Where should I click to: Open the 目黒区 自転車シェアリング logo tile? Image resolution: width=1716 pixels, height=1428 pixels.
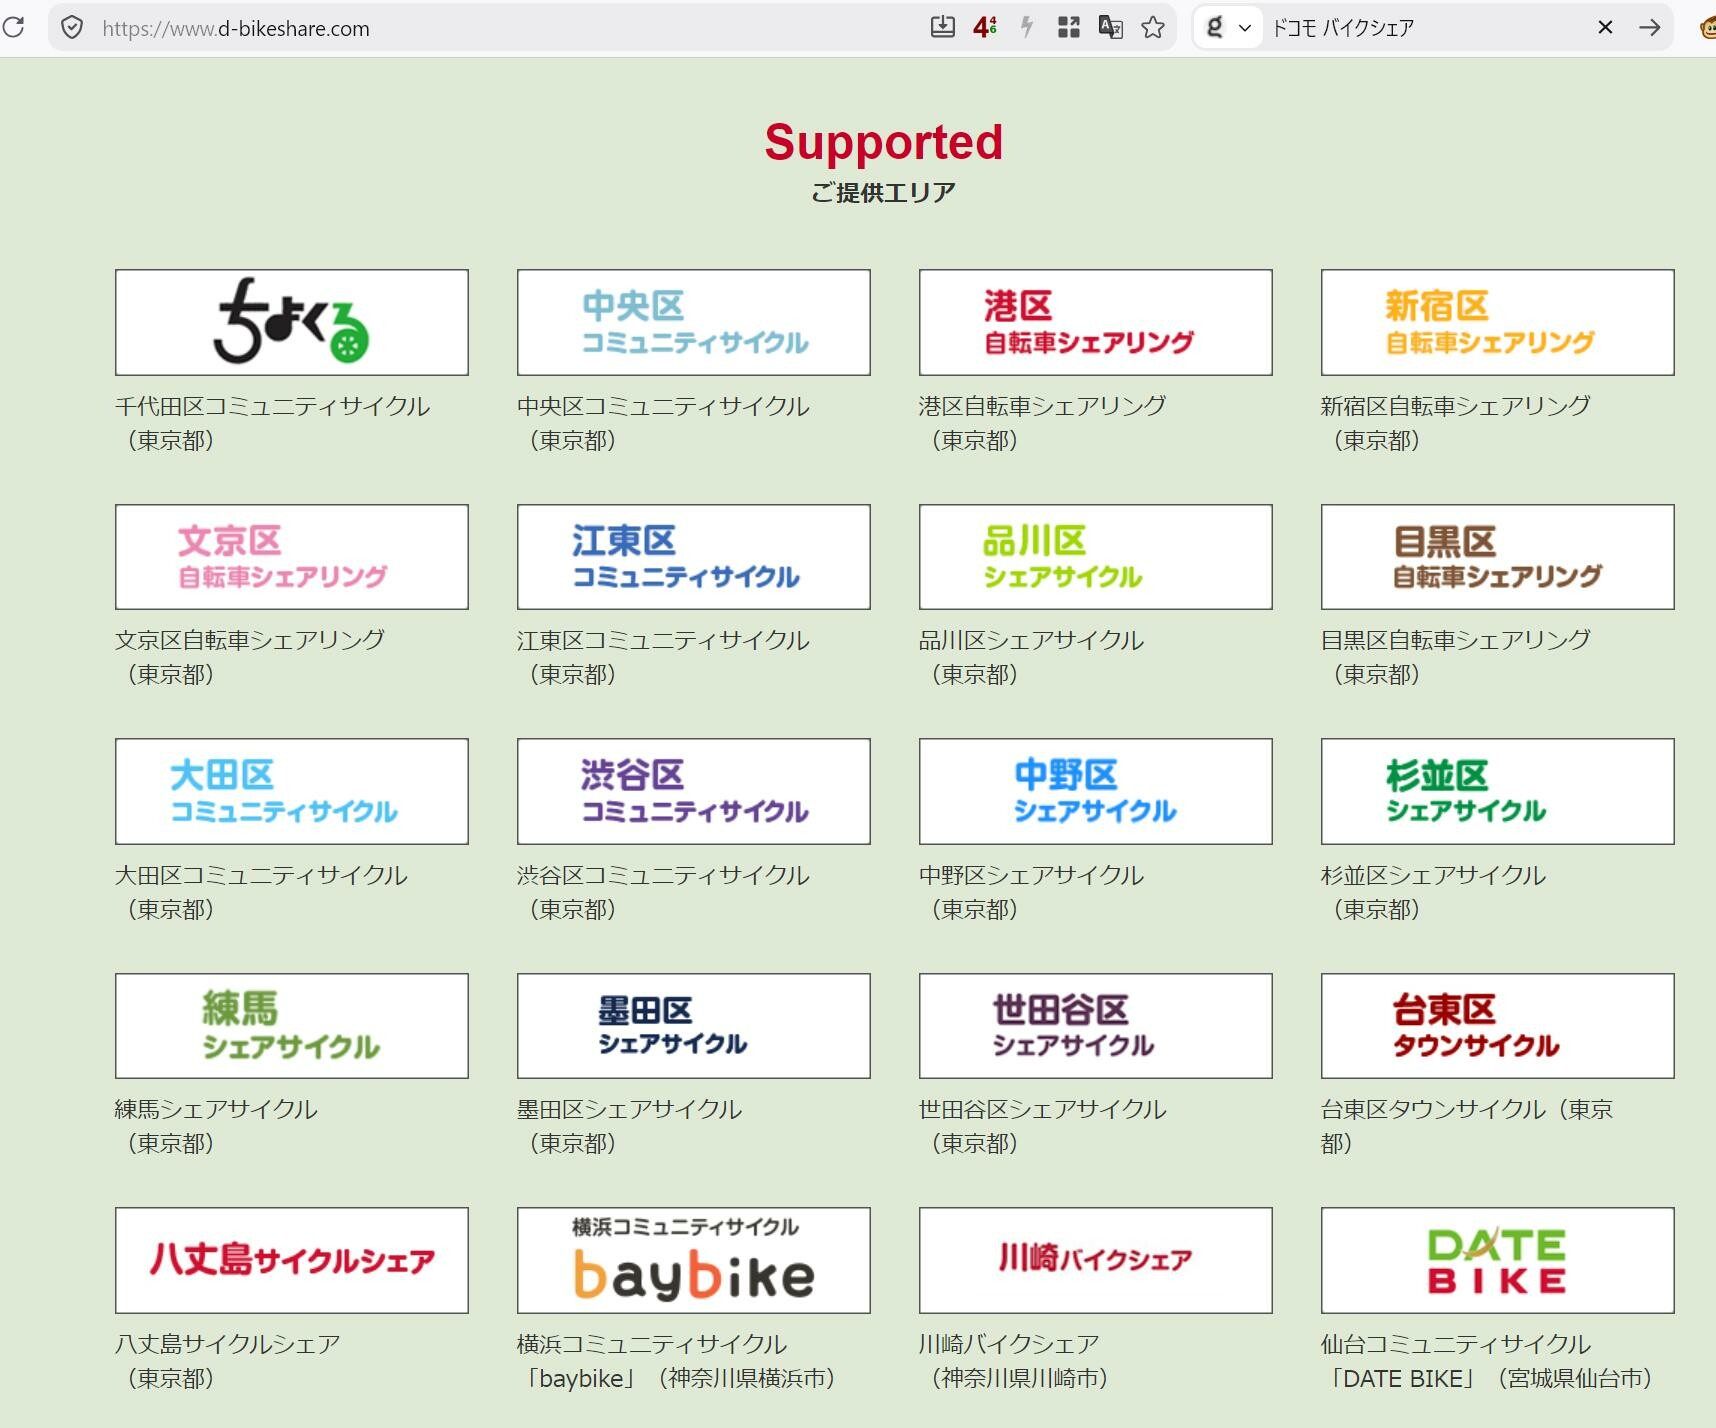click(x=1498, y=557)
